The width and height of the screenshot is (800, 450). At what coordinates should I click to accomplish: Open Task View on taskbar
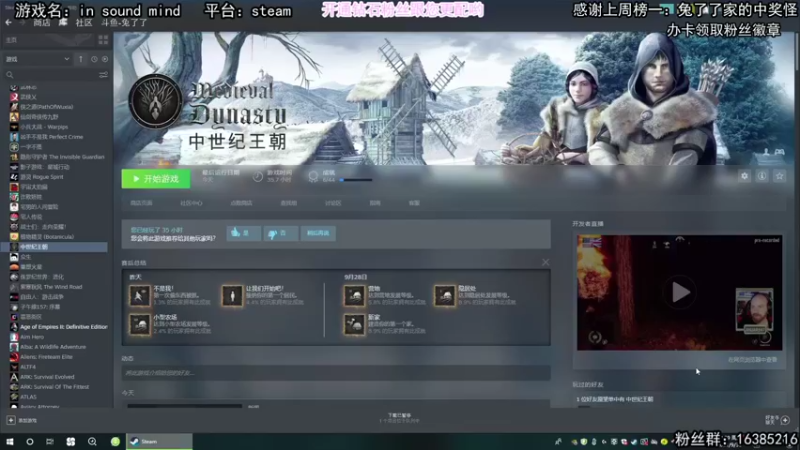click(x=49, y=442)
